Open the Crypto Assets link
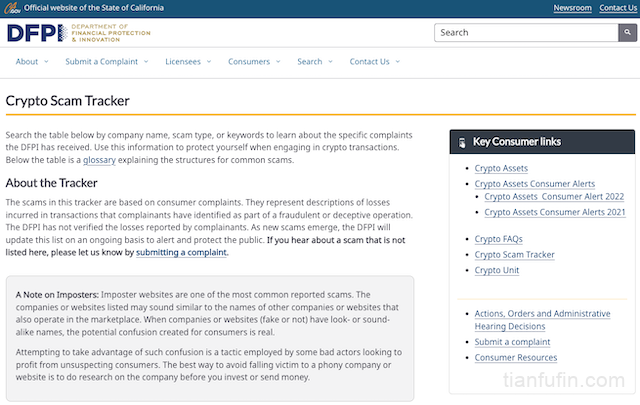640x405 pixels. (501, 168)
